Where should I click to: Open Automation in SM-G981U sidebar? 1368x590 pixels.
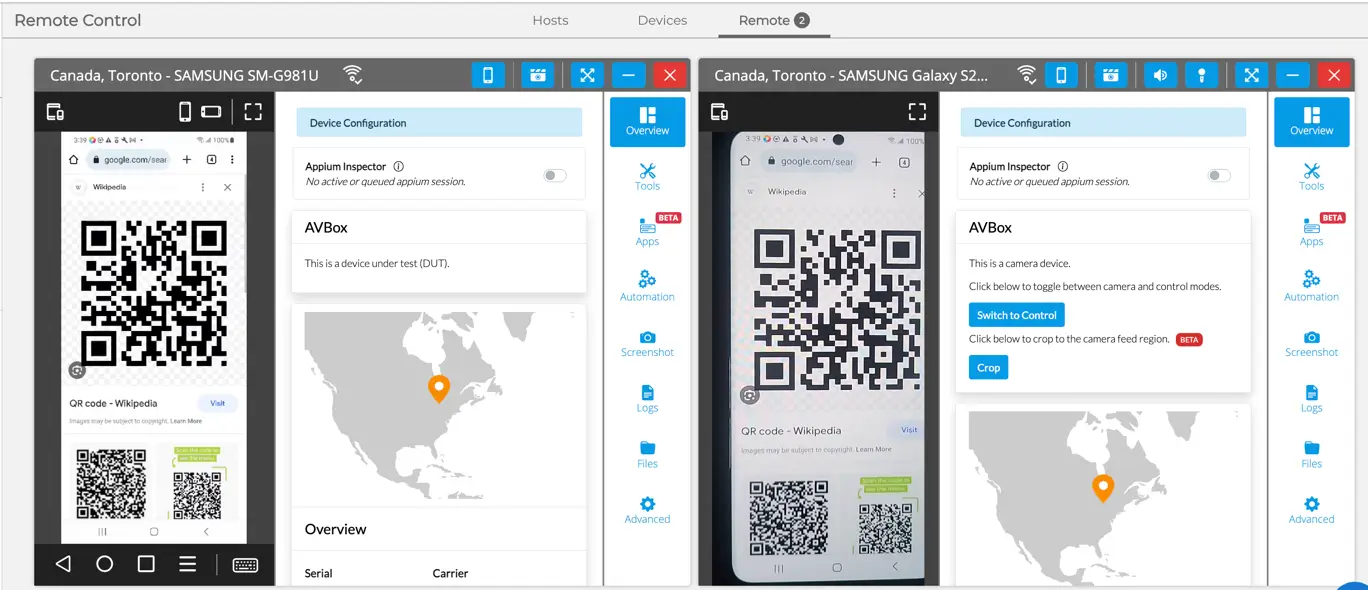coord(647,287)
